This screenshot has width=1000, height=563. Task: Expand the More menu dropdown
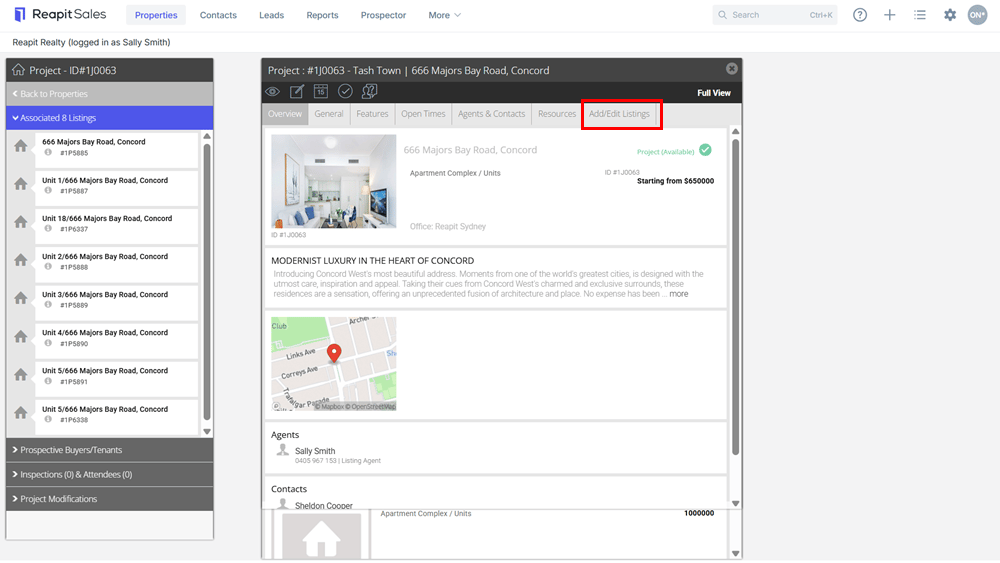[x=445, y=15]
